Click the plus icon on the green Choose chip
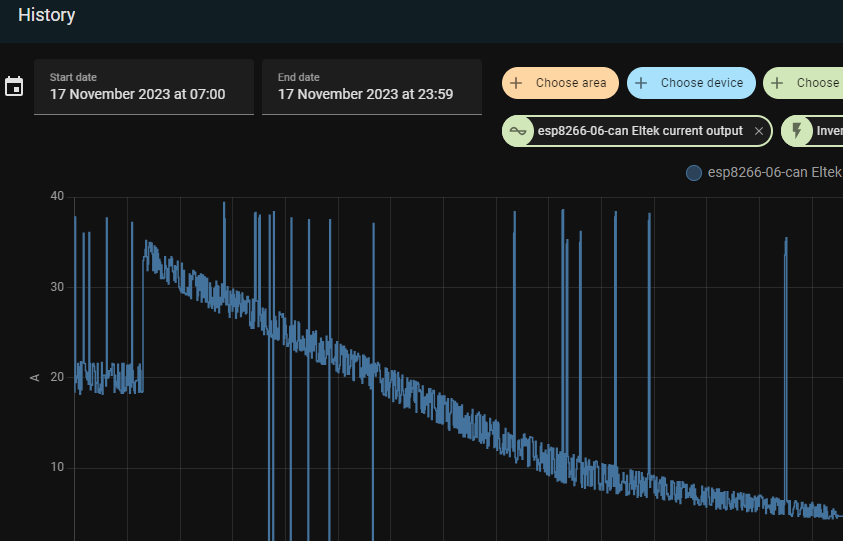The height and width of the screenshot is (541, 843). 777,83
